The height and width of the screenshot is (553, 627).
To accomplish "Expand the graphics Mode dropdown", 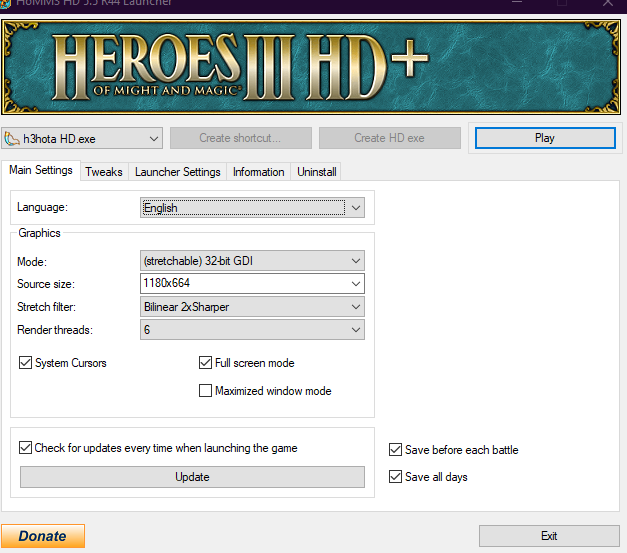I will coord(252,261).
